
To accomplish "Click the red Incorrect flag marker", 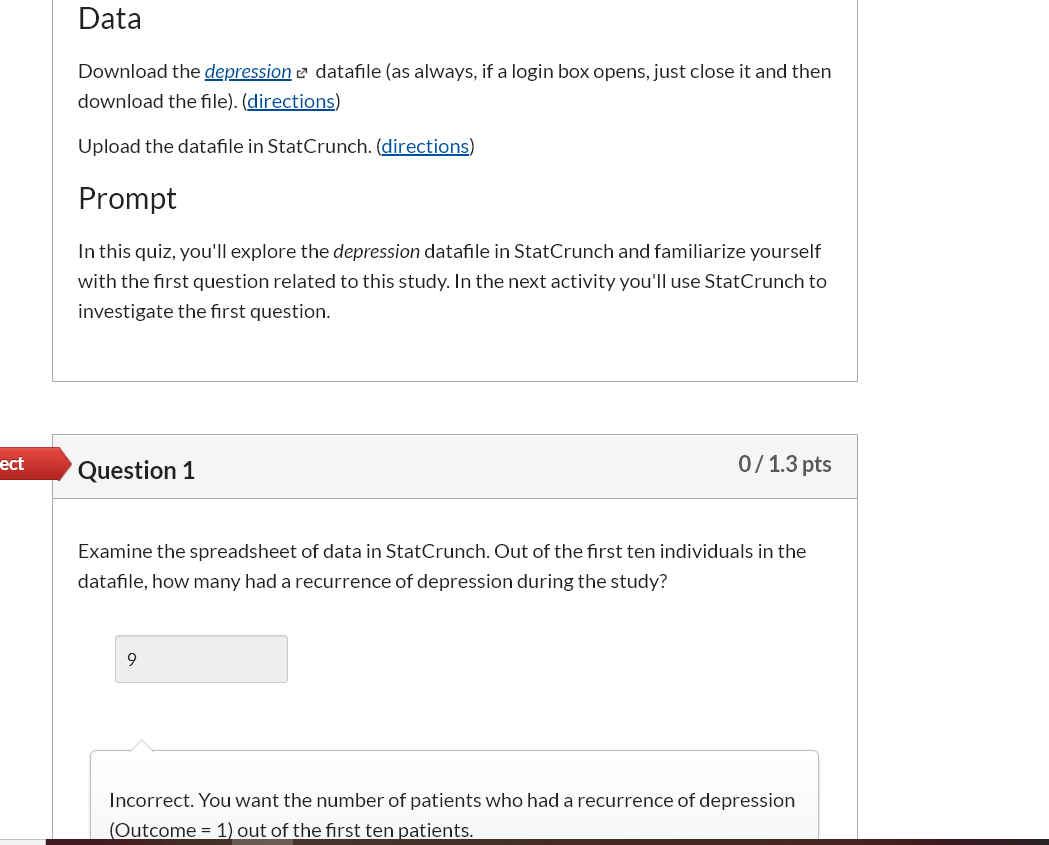I will point(33,464).
